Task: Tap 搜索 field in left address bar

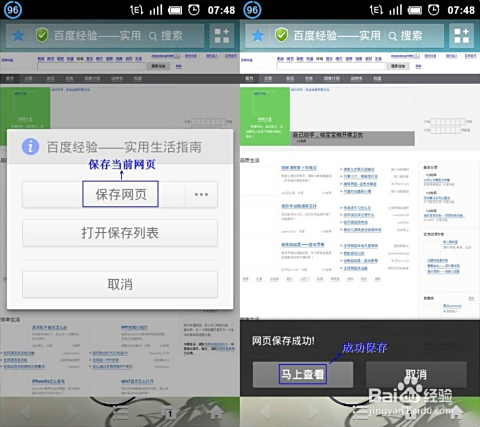Action: click(172, 36)
